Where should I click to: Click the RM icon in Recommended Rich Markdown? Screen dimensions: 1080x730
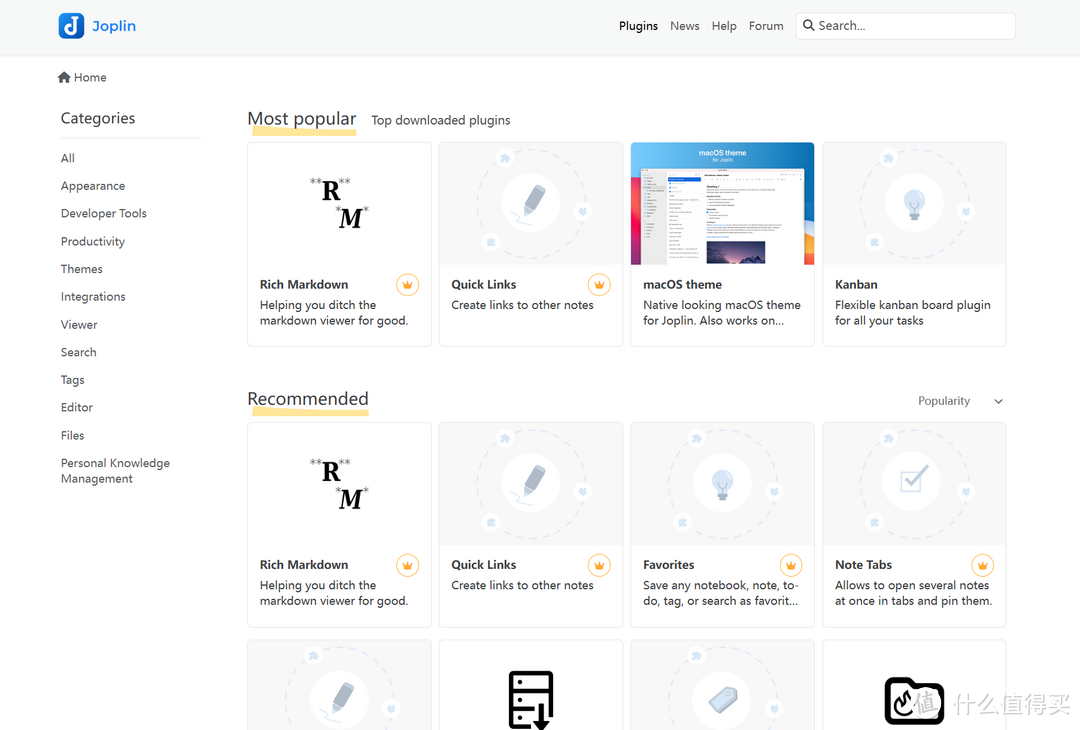[x=339, y=484]
